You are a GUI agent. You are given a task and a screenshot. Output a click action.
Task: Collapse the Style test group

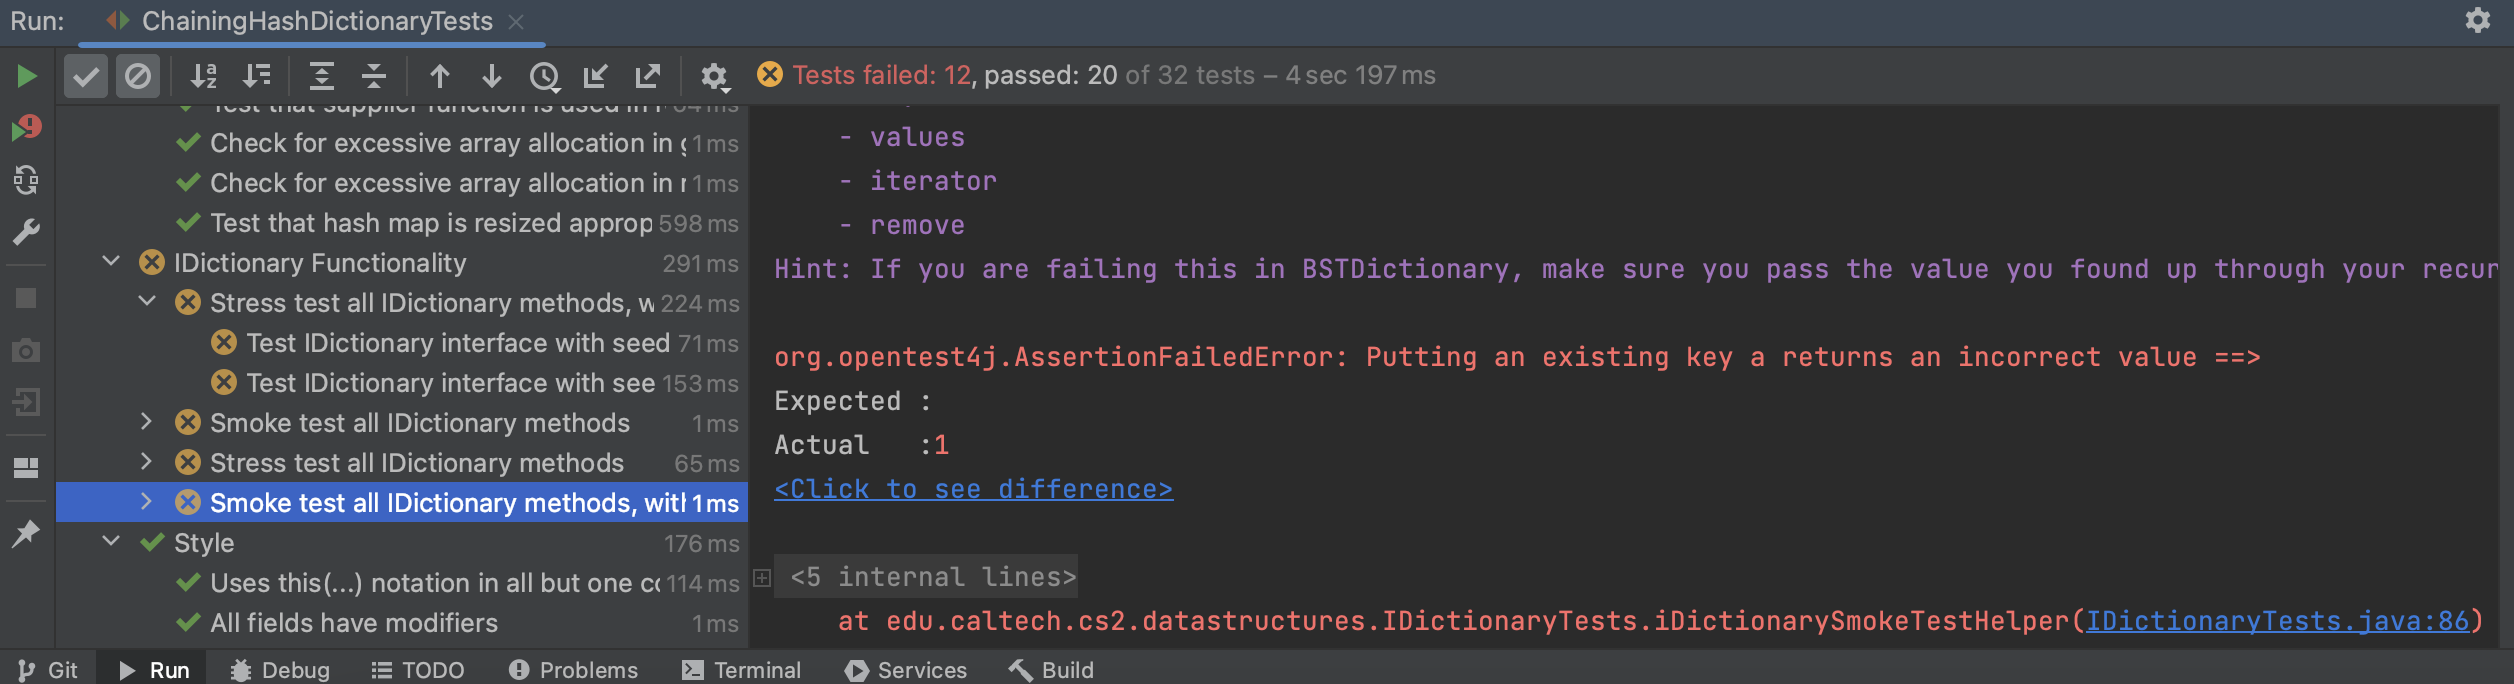coord(111,542)
